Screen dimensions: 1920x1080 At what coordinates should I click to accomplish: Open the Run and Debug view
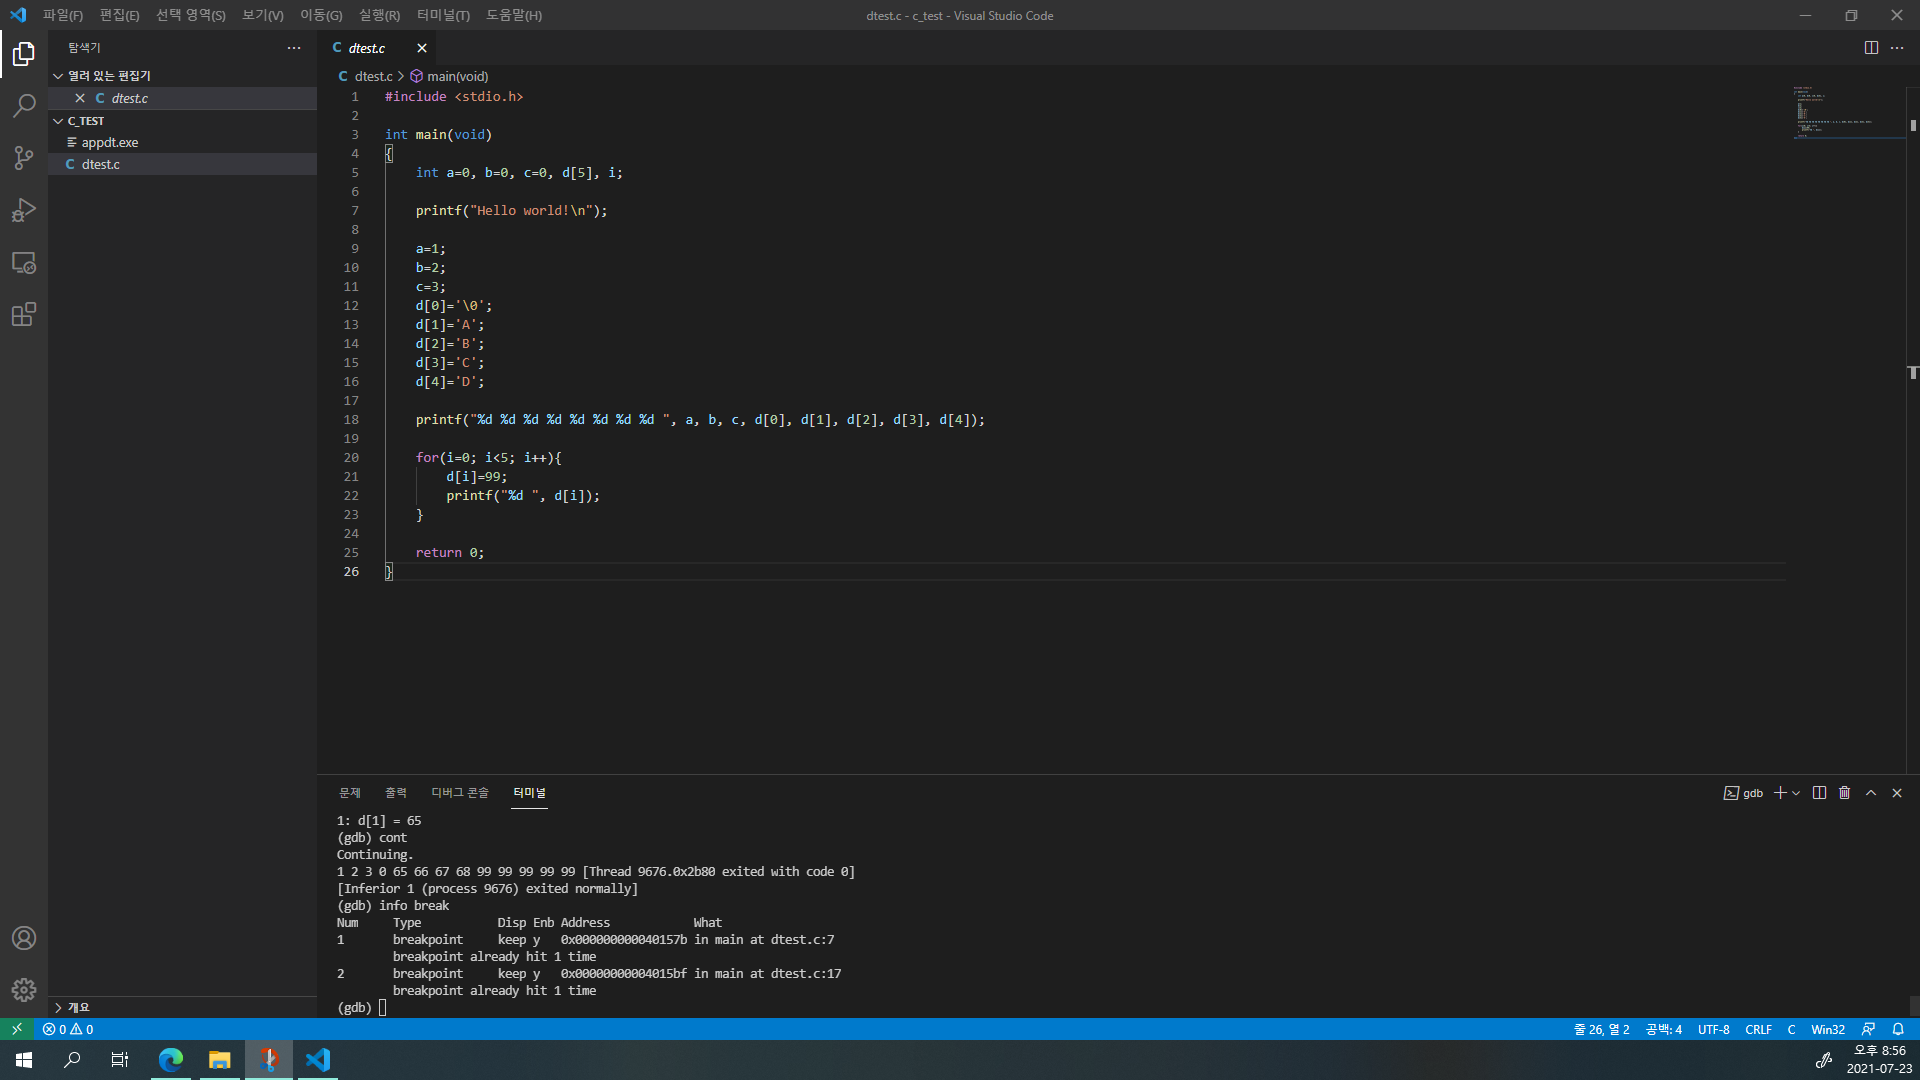pyautogui.click(x=24, y=210)
